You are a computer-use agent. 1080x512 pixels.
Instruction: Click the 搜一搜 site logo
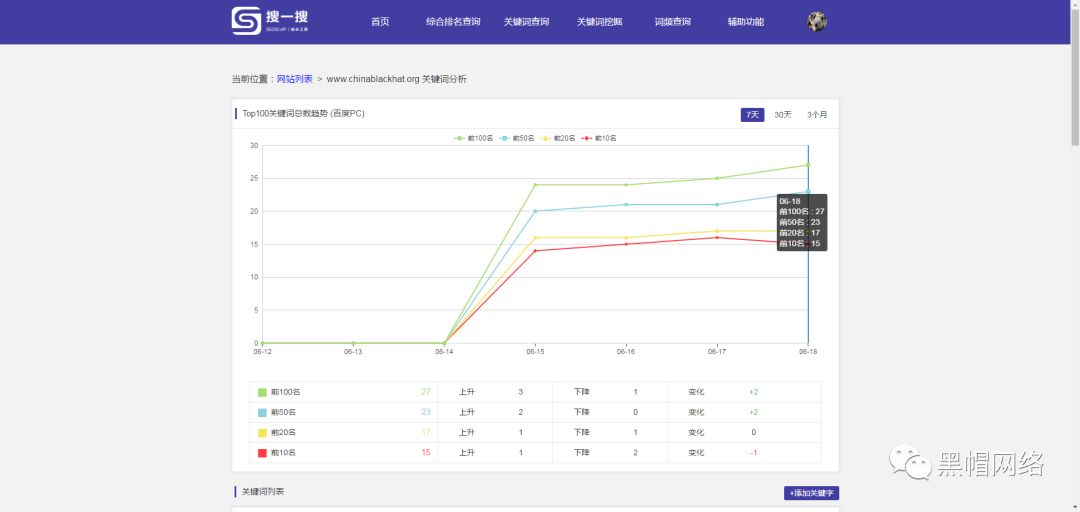coord(270,21)
